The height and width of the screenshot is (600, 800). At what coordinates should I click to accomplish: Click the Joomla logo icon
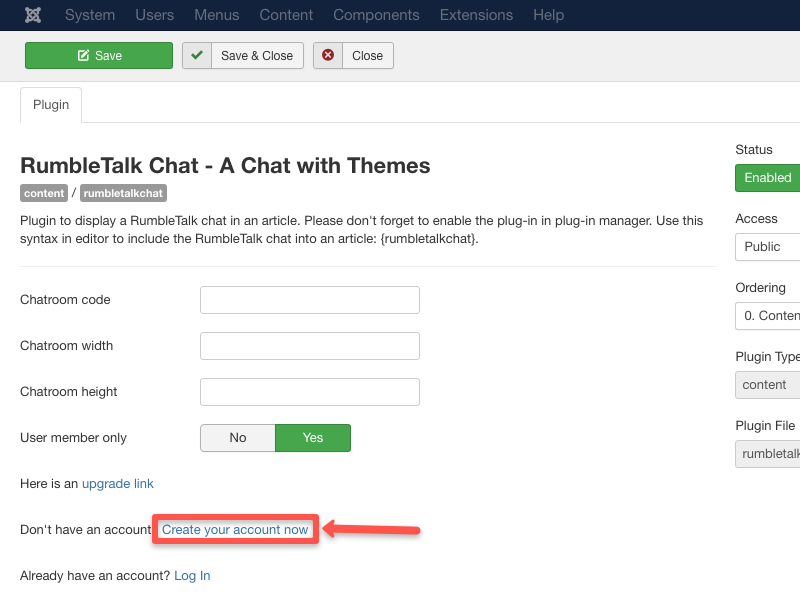click(34, 15)
